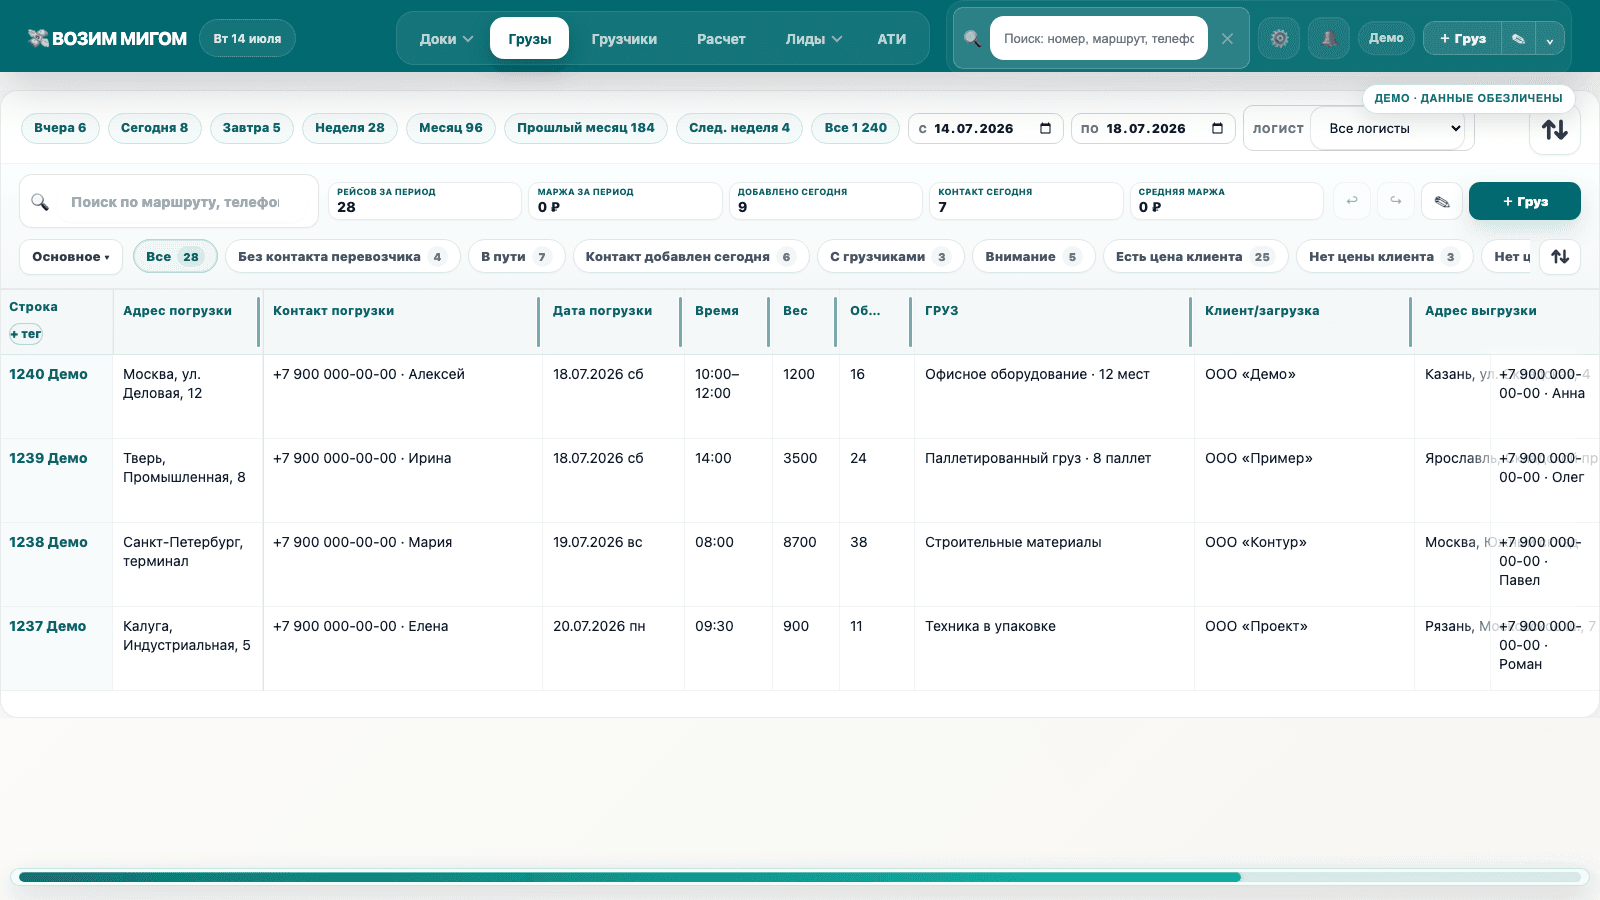Filter by Прошлый месяц 184
Viewport: 1600px width, 900px height.
coord(586,128)
